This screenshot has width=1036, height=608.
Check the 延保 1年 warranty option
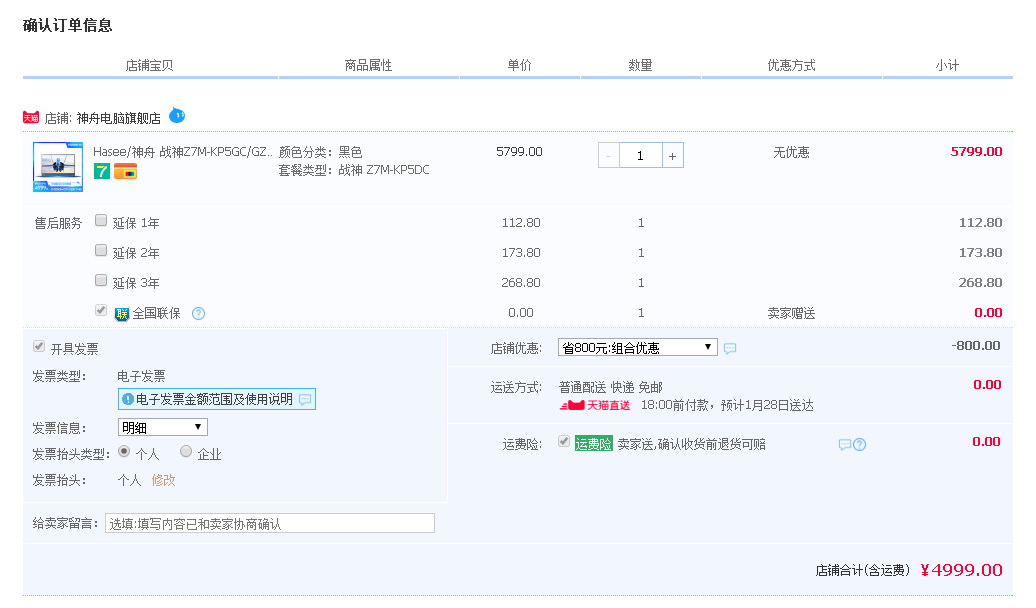(x=101, y=220)
